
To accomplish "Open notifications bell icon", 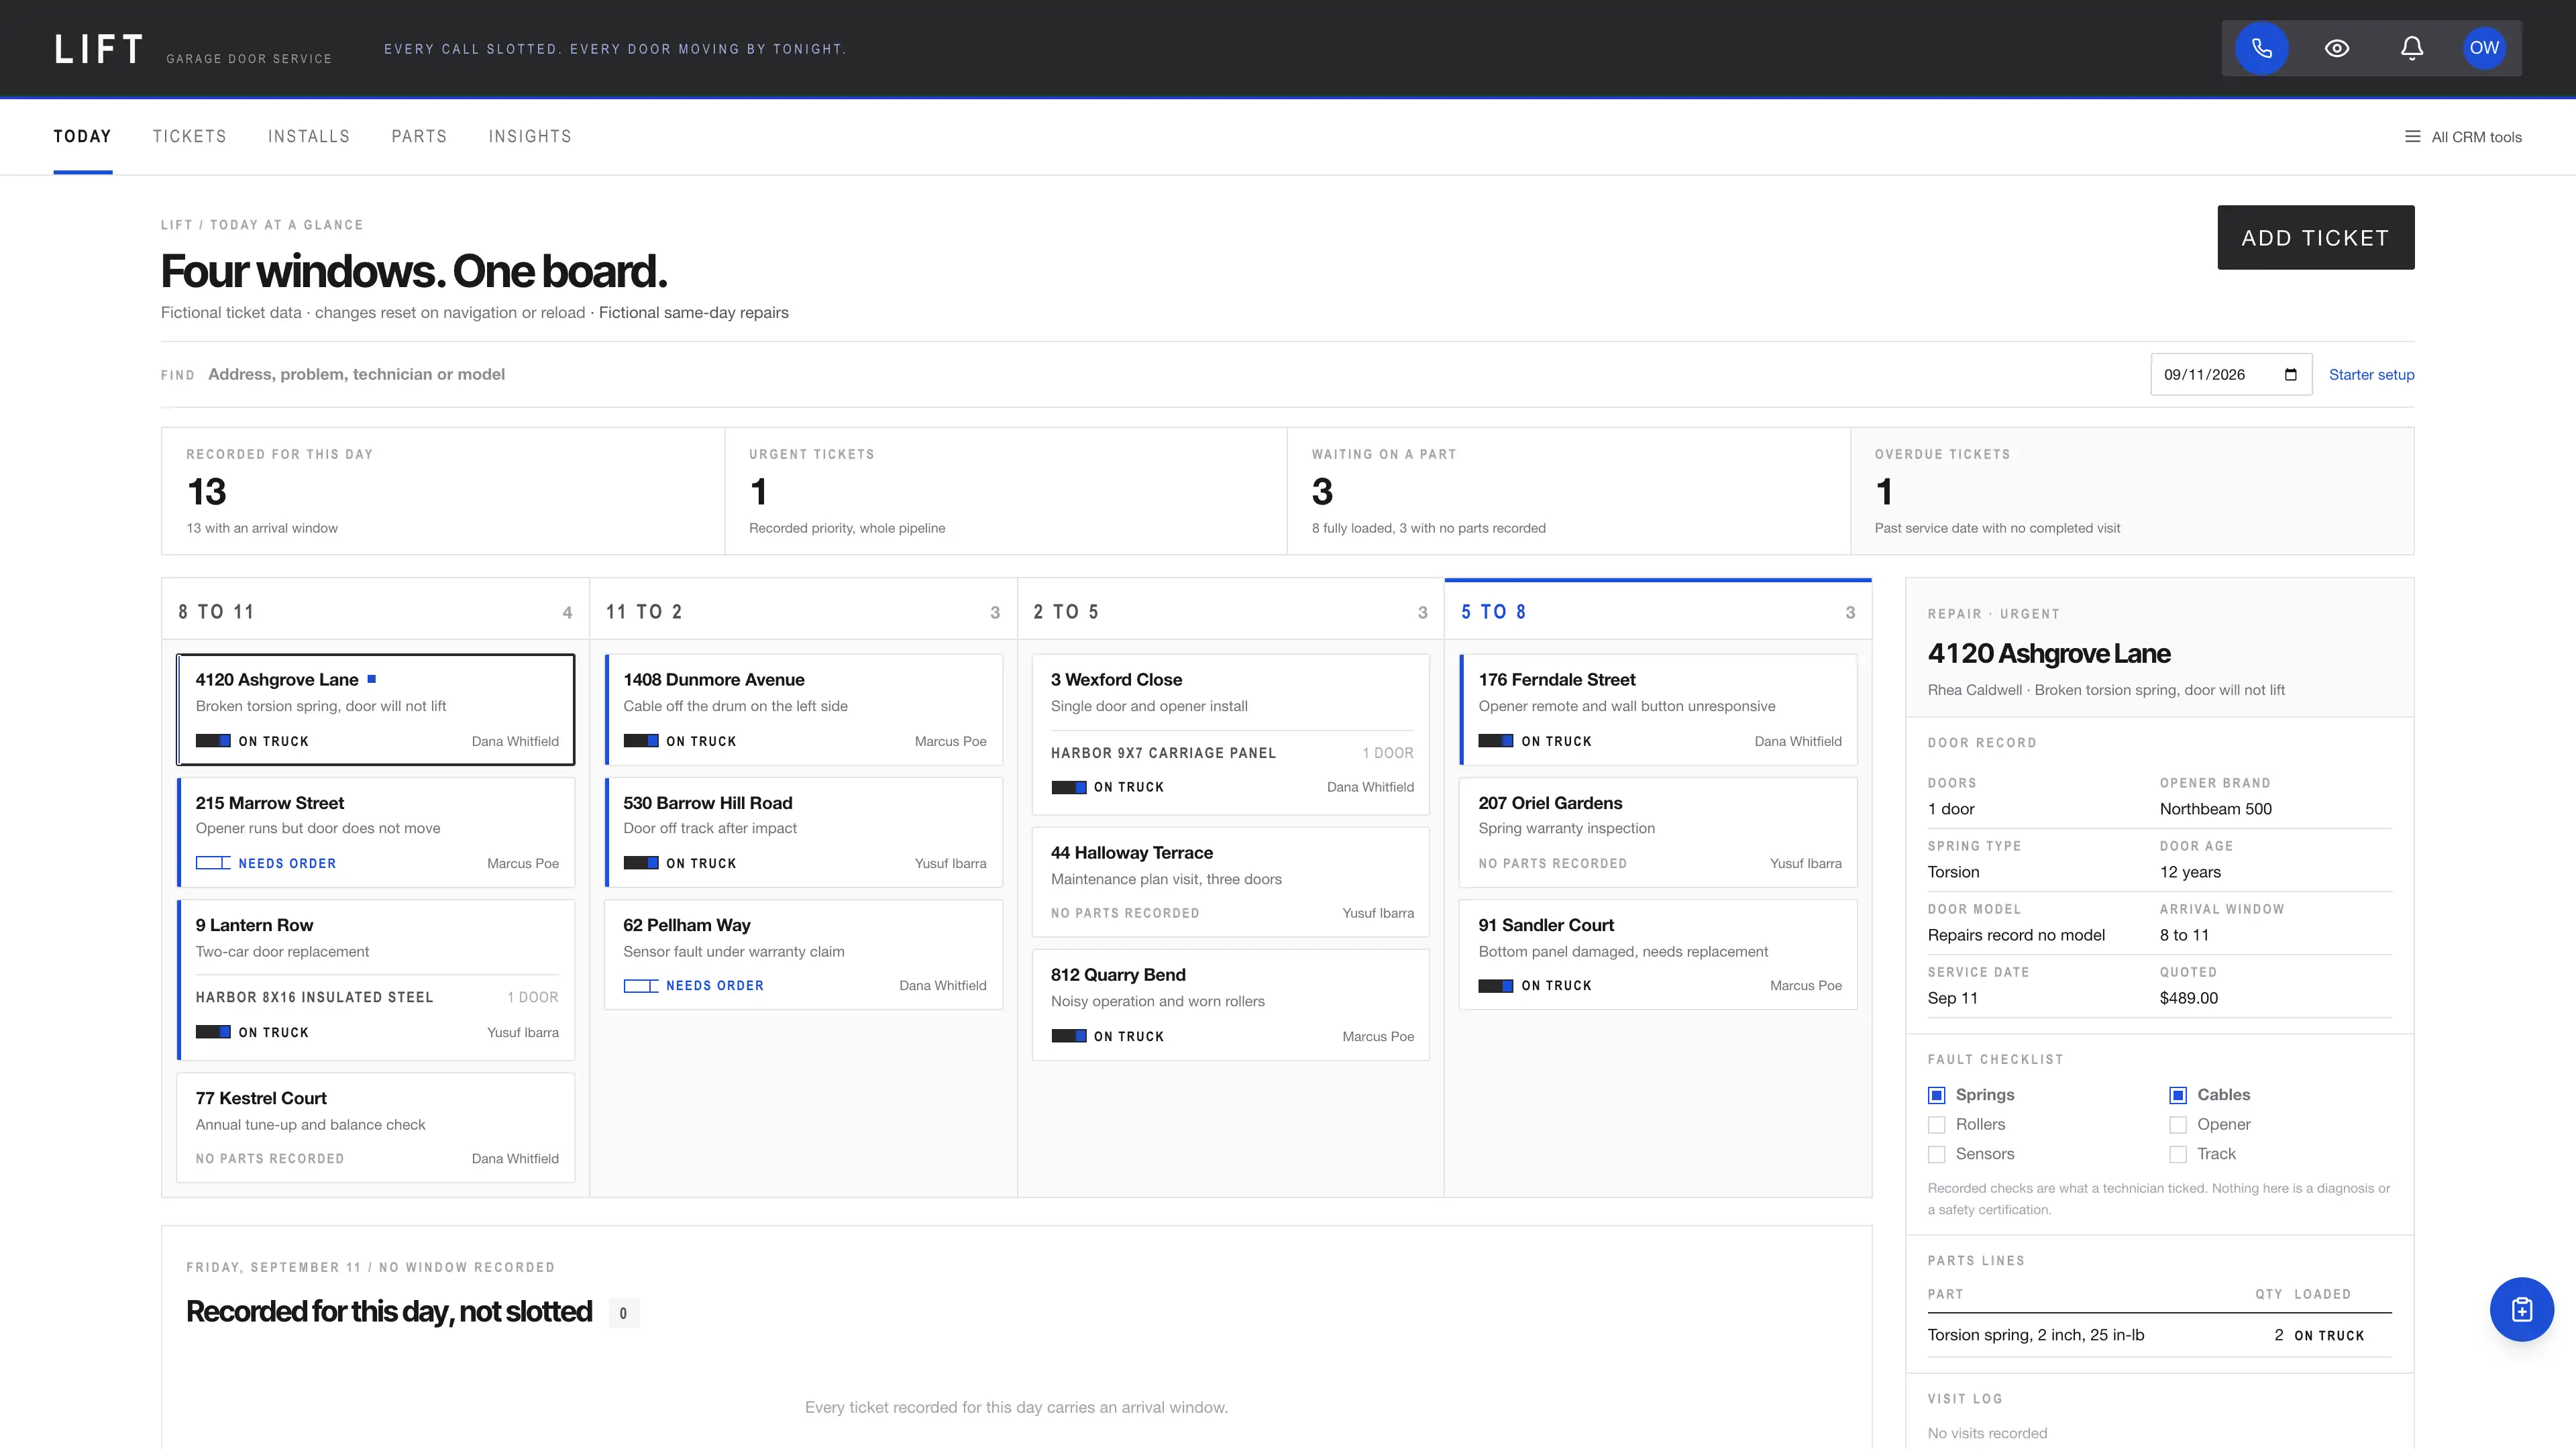I will [x=2412, y=48].
